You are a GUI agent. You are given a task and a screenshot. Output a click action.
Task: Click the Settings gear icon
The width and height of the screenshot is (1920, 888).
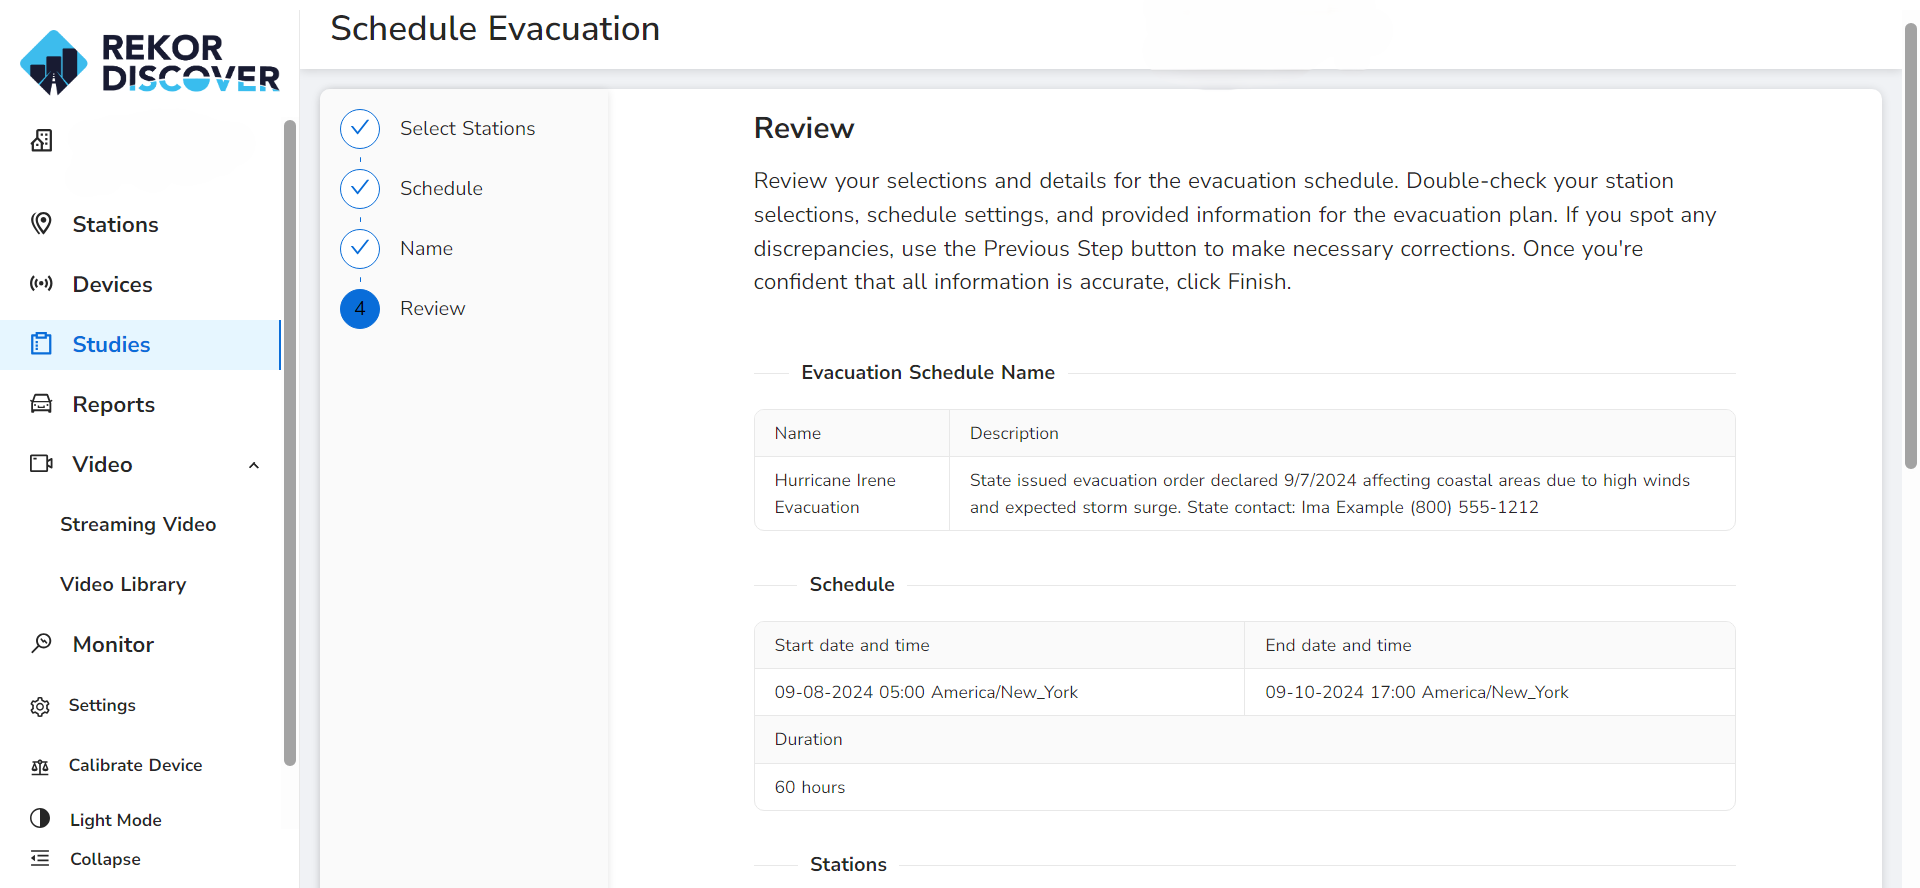(40, 706)
